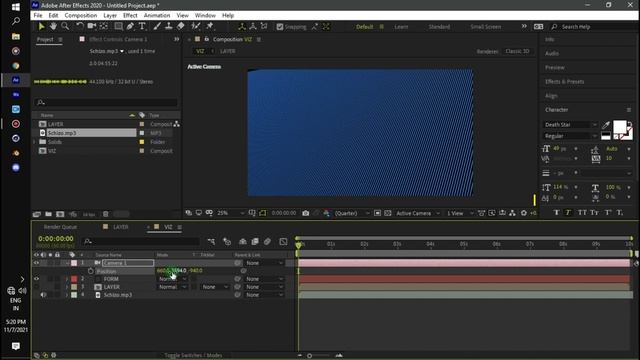Screen dimensions: 640x360
Task: Toggle Frame Blending icon in timeline
Action: [x=255, y=242]
